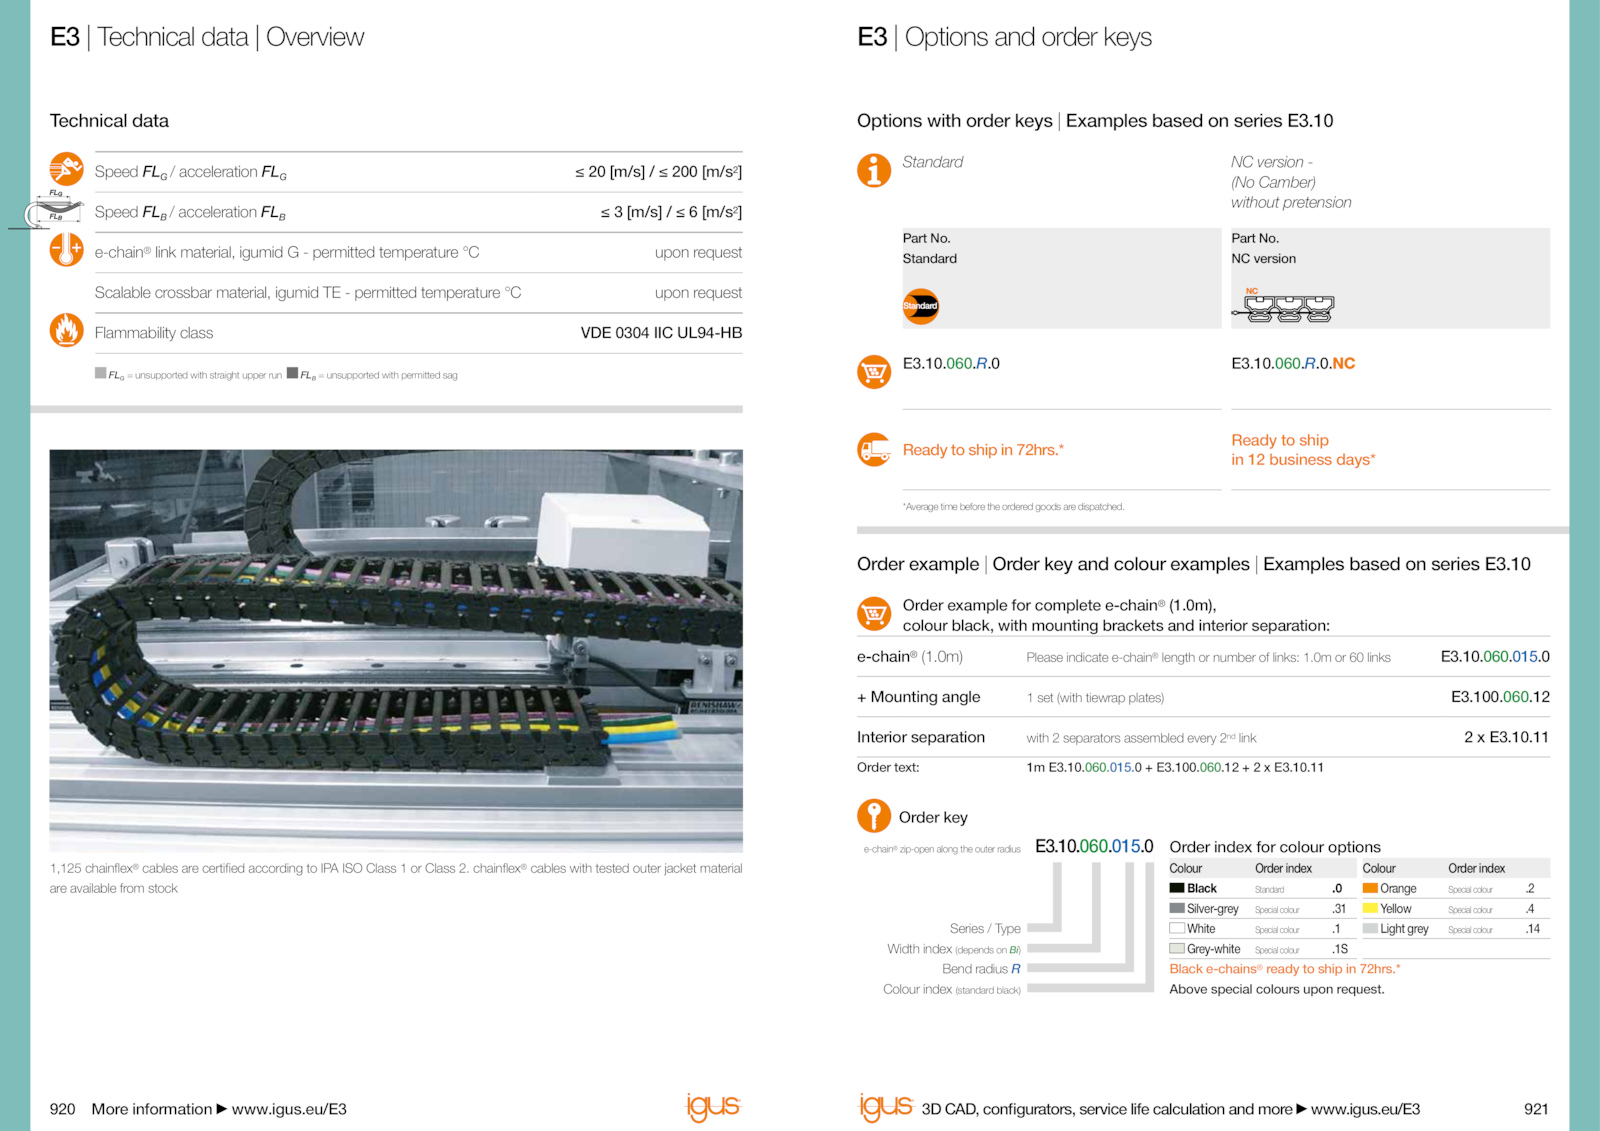
Task: Click the Orange colour swatch
Action: (x=1370, y=888)
